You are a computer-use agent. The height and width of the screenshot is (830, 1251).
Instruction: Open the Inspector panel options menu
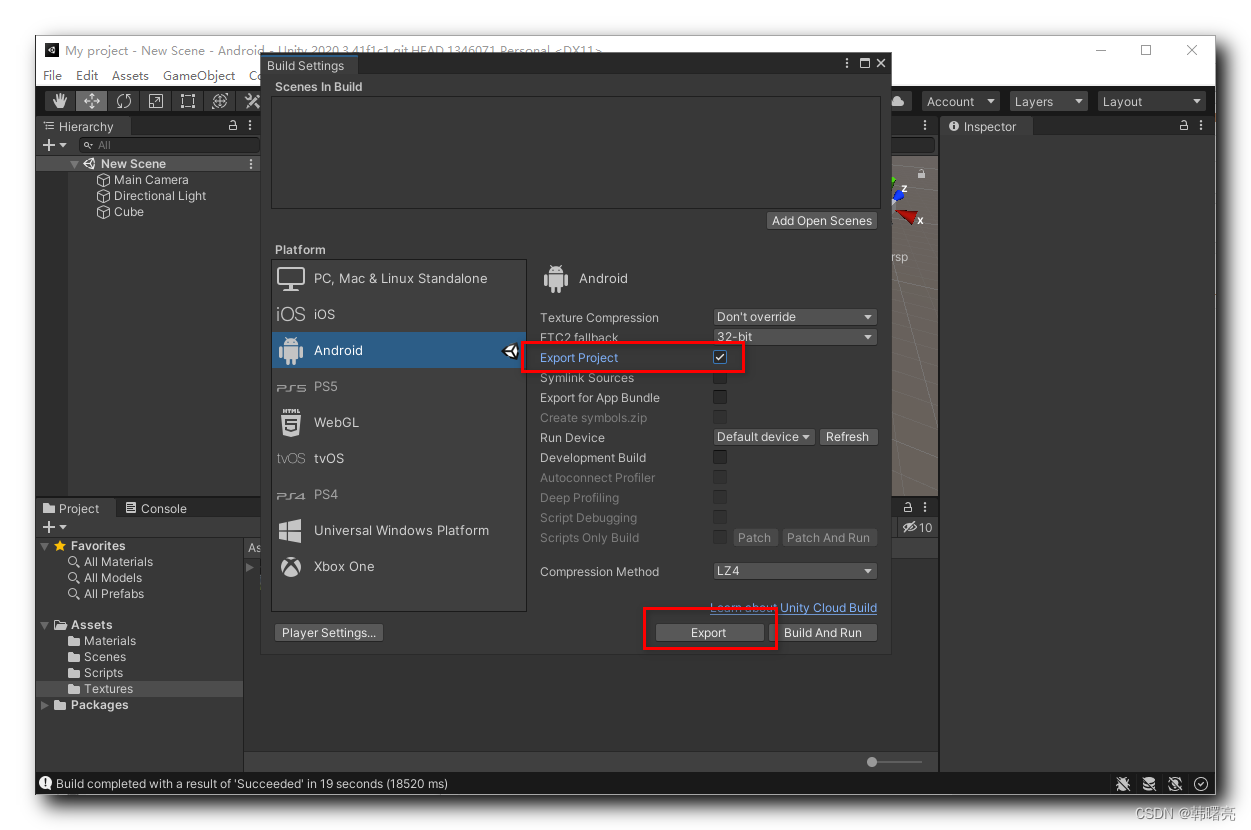1201,126
